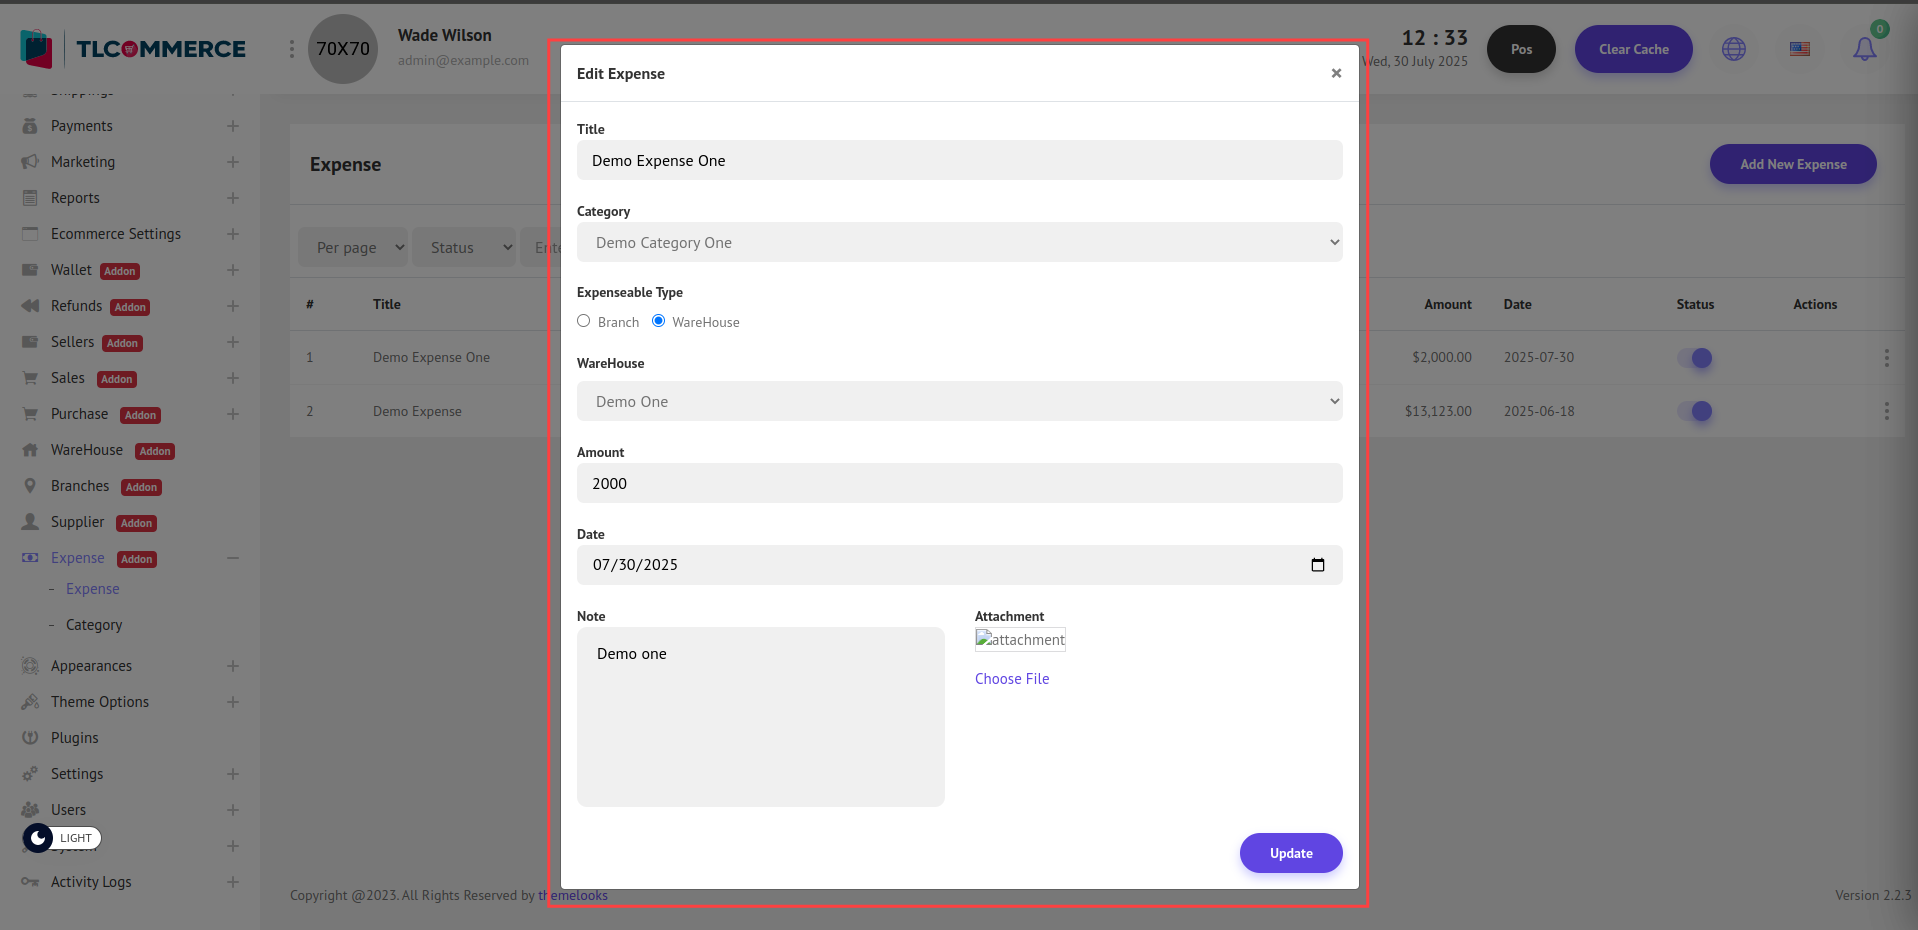The width and height of the screenshot is (1918, 930).
Task: Click the TLCommerce logo
Action: pyautogui.click(x=133, y=49)
